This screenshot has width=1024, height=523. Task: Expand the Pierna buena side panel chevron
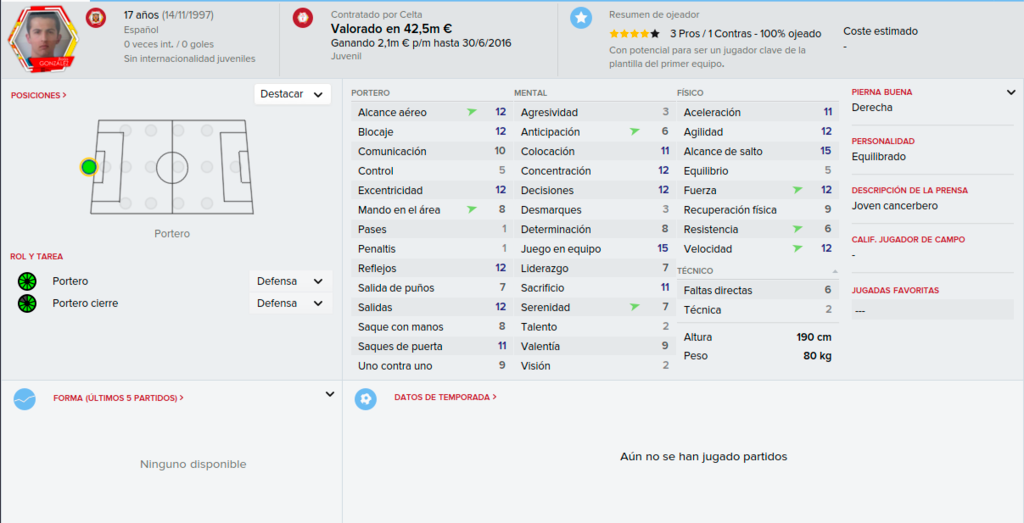[x=1011, y=93]
